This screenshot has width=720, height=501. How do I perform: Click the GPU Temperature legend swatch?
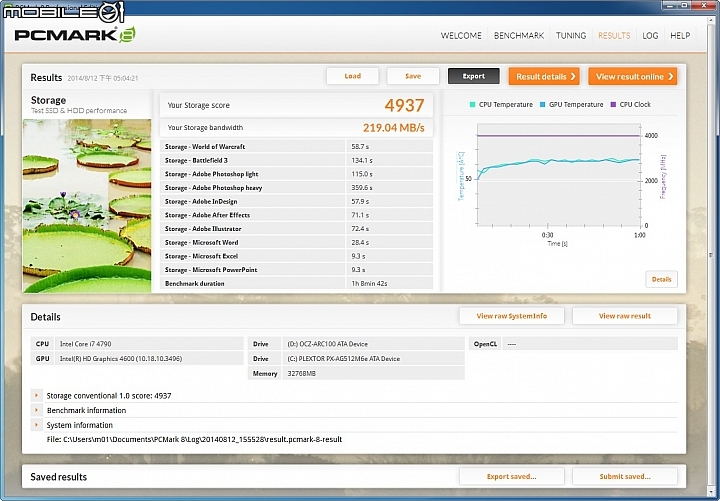543,105
